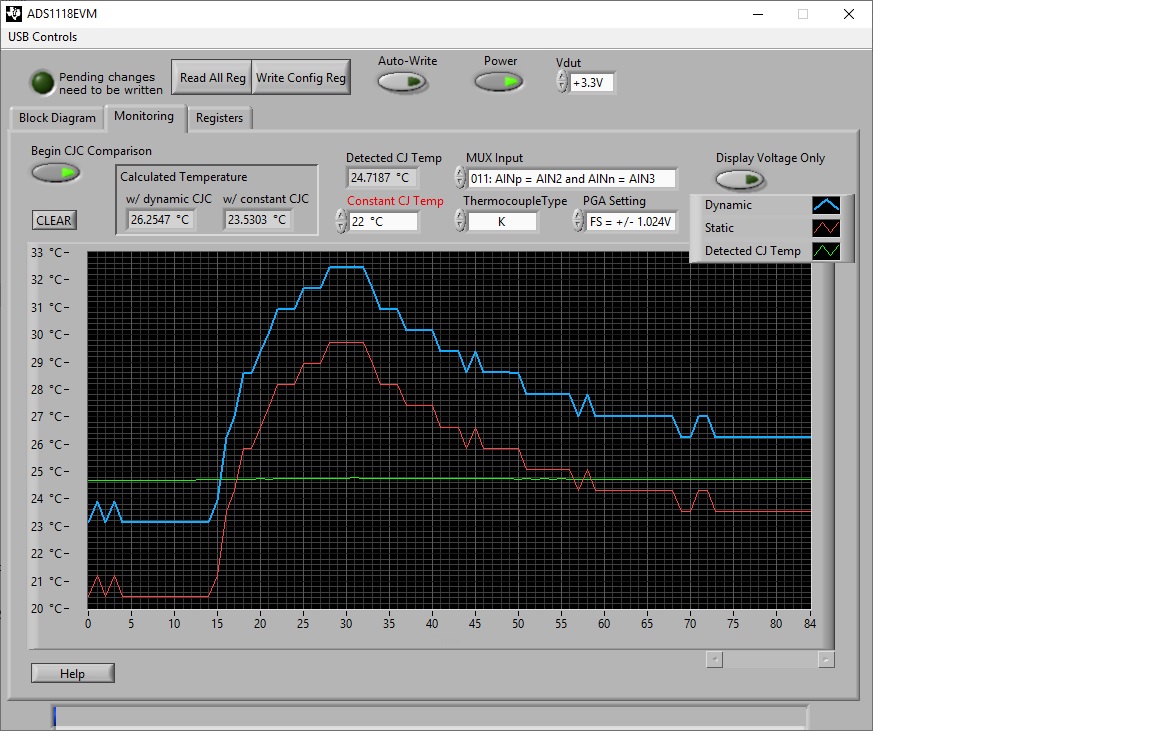Click the Detected CJ Temp 24.7187 °C value
1152x731 pixels.
pos(381,177)
